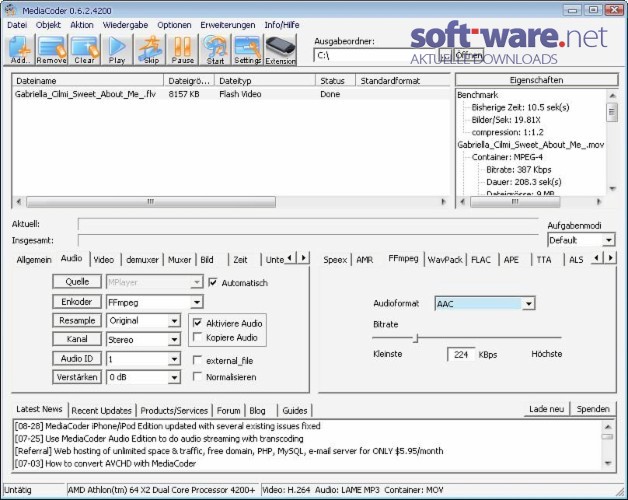Open the Objekt menu
This screenshot has height=500, width=628.
tap(48, 25)
